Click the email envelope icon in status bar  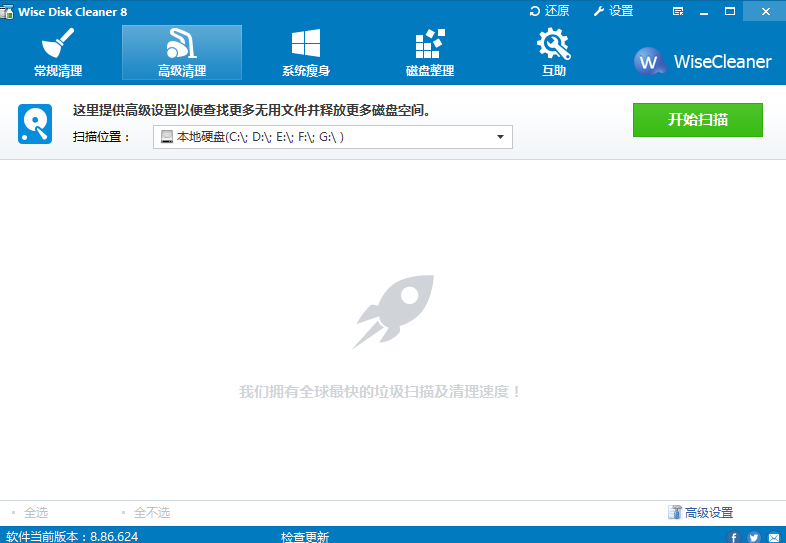(773, 537)
